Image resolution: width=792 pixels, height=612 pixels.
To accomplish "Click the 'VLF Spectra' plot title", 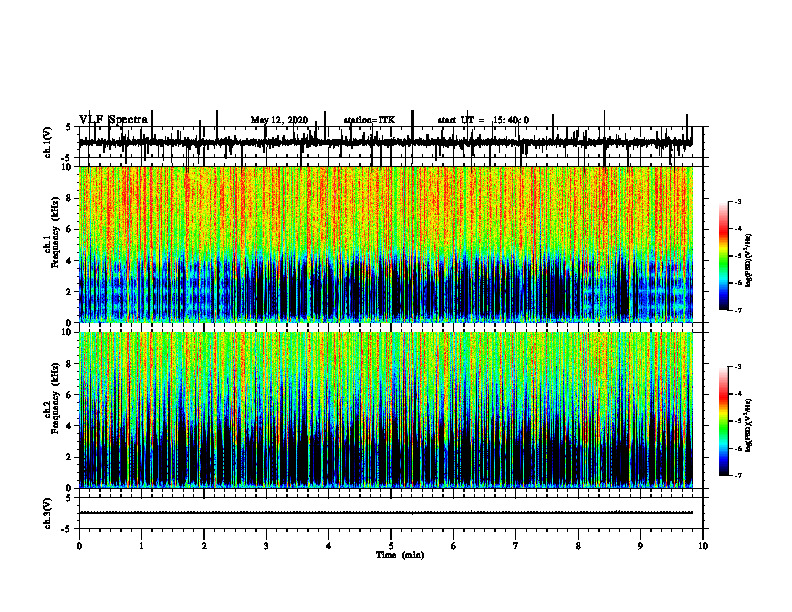I will (114, 120).
